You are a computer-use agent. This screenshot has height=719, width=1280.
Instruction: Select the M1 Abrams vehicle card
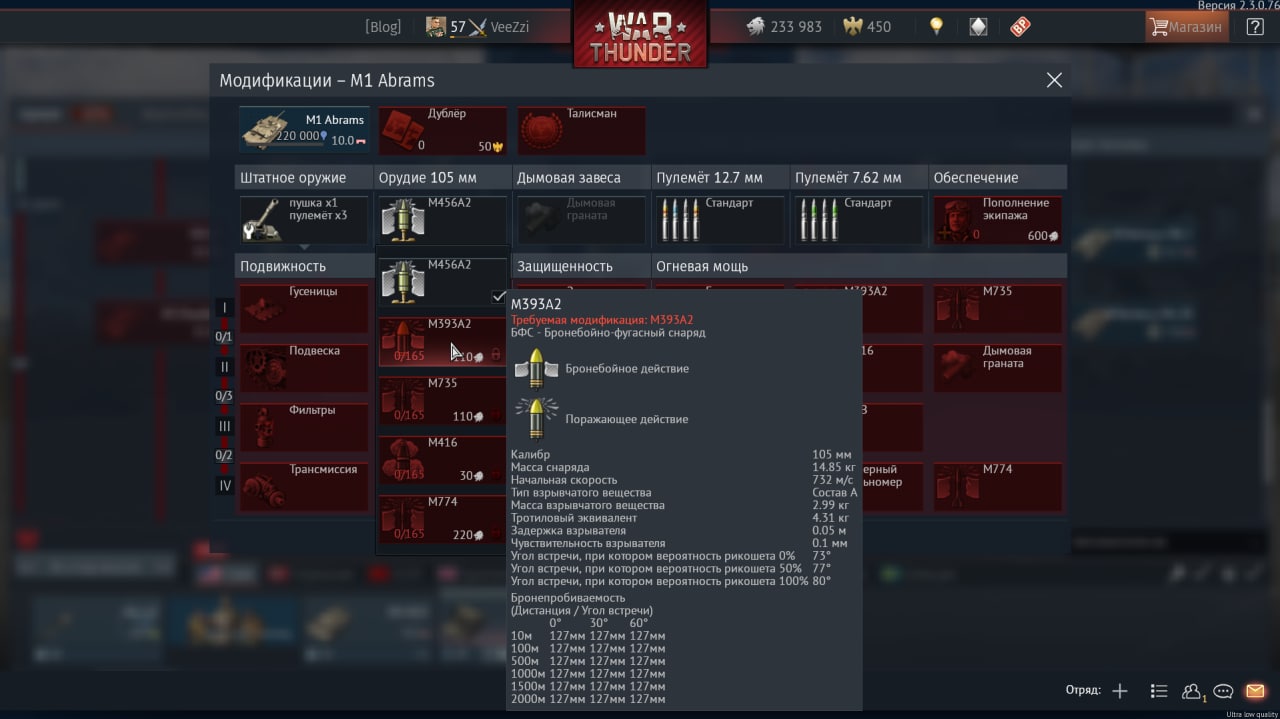click(304, 130)
